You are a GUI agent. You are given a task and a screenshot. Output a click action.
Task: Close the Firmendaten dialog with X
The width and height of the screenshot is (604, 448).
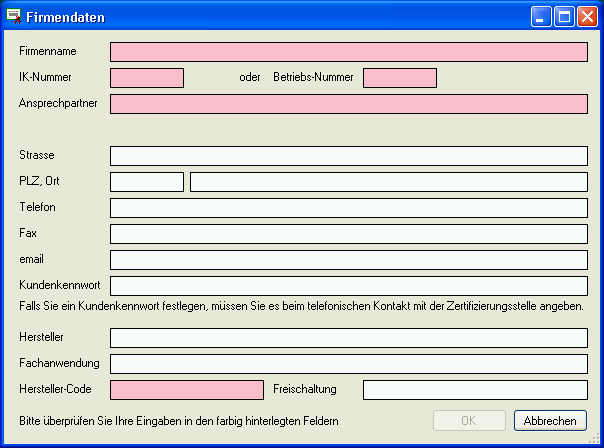pos(587,17)
